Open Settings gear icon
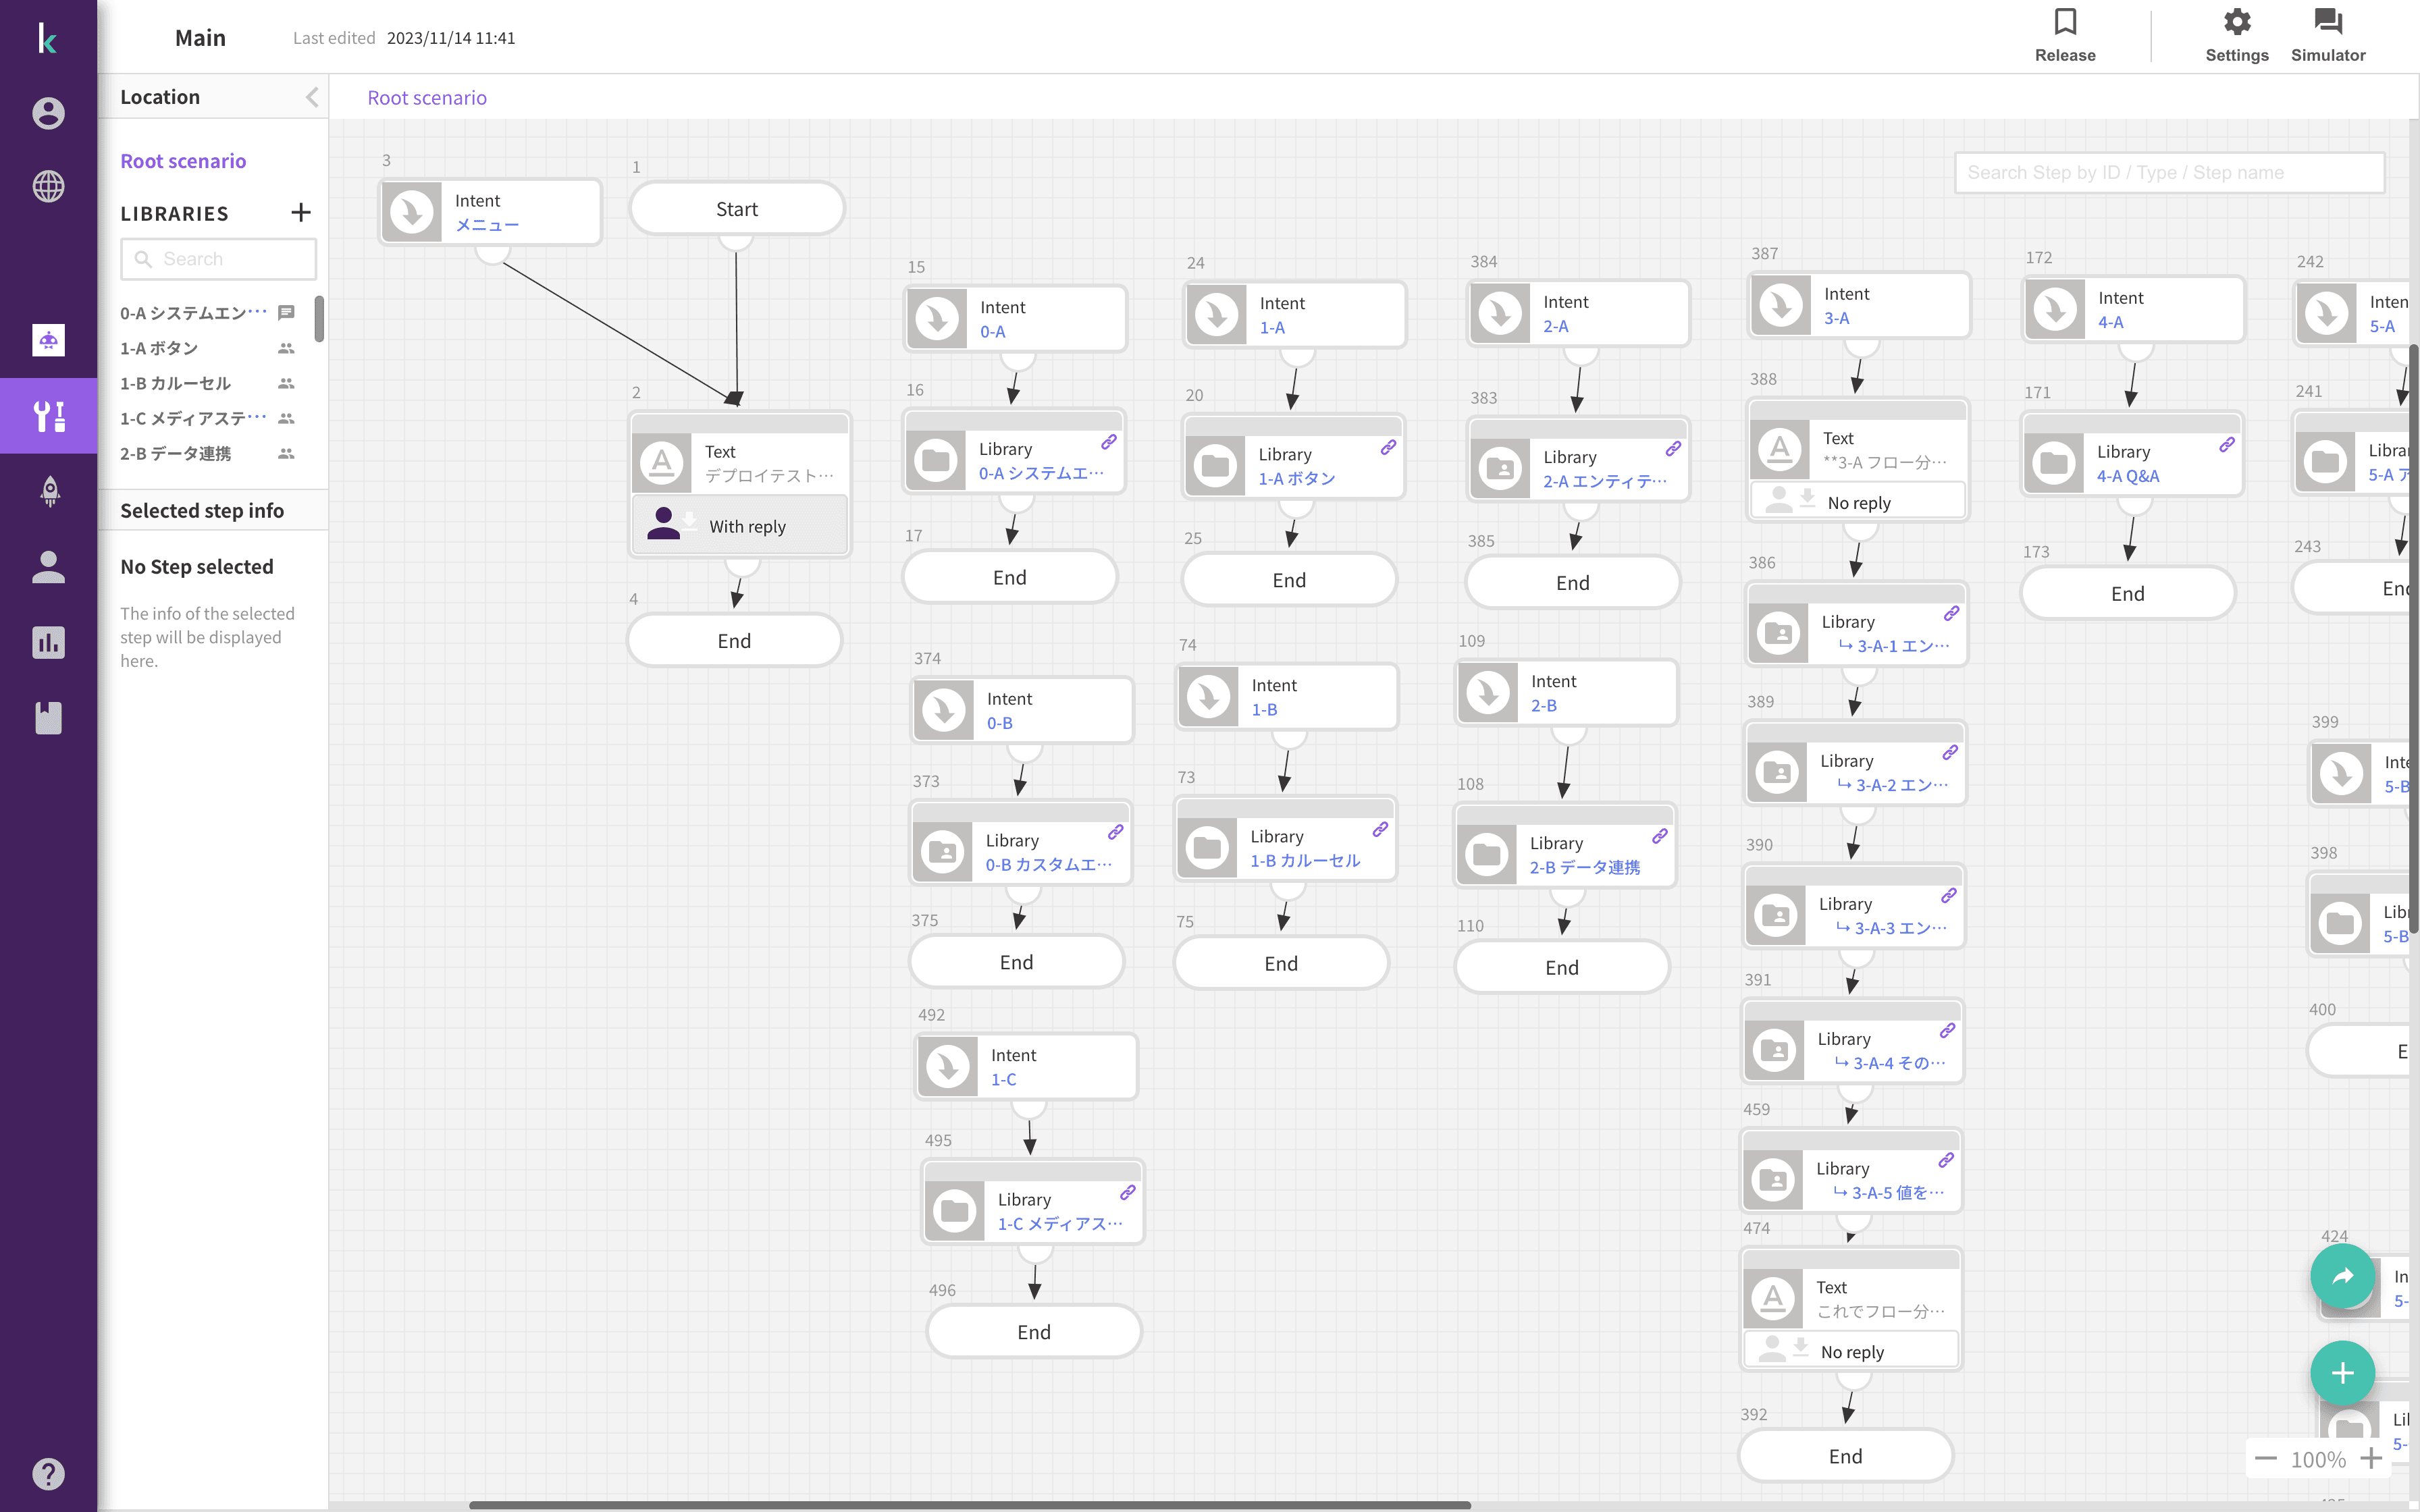 pyautogui.click(x=2237, y=22)
